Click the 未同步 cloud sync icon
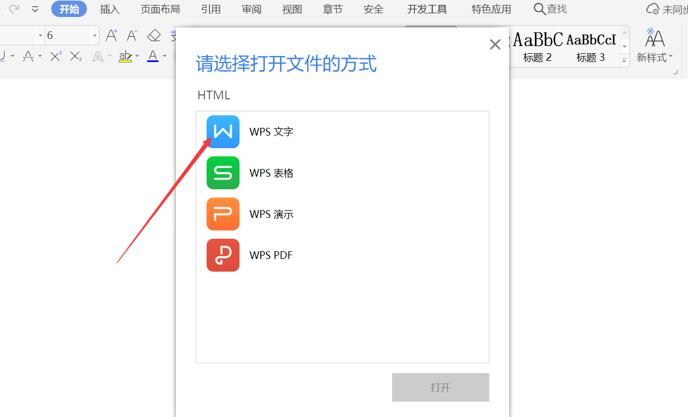688x420 pixels. click(652, 9)
